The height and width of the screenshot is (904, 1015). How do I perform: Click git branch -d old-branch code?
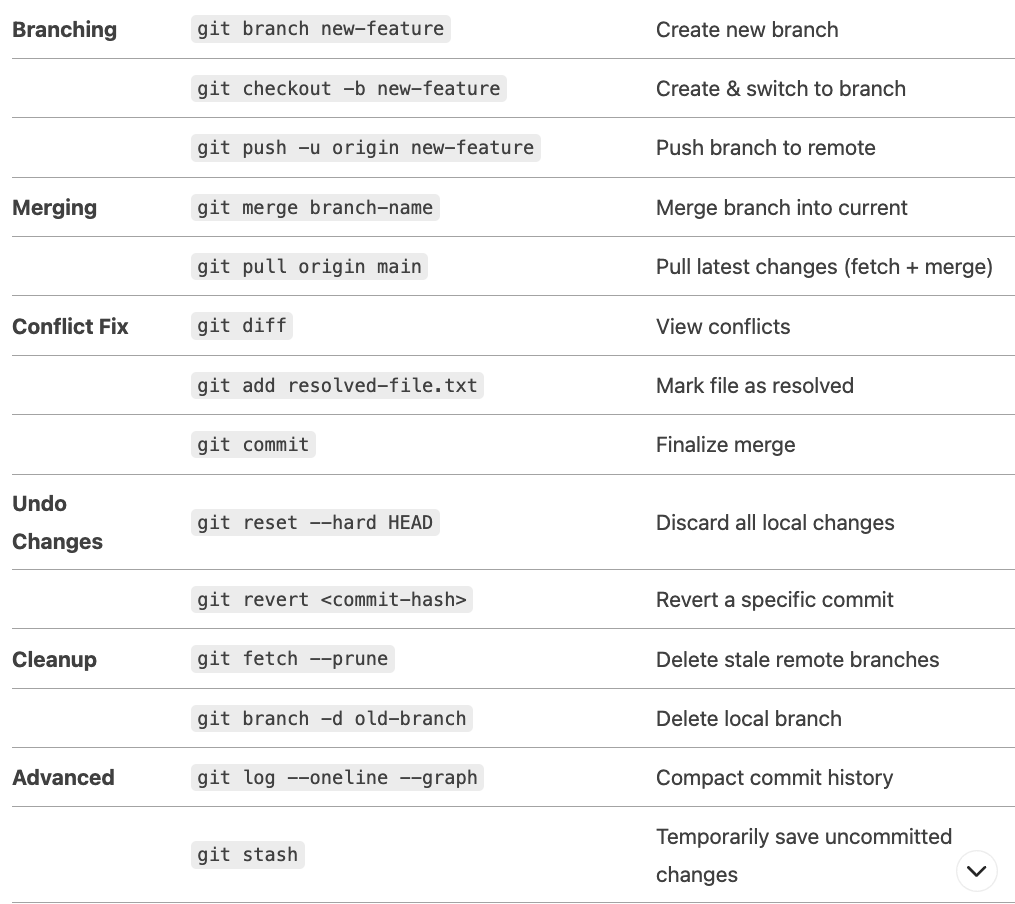pos(331,718)
